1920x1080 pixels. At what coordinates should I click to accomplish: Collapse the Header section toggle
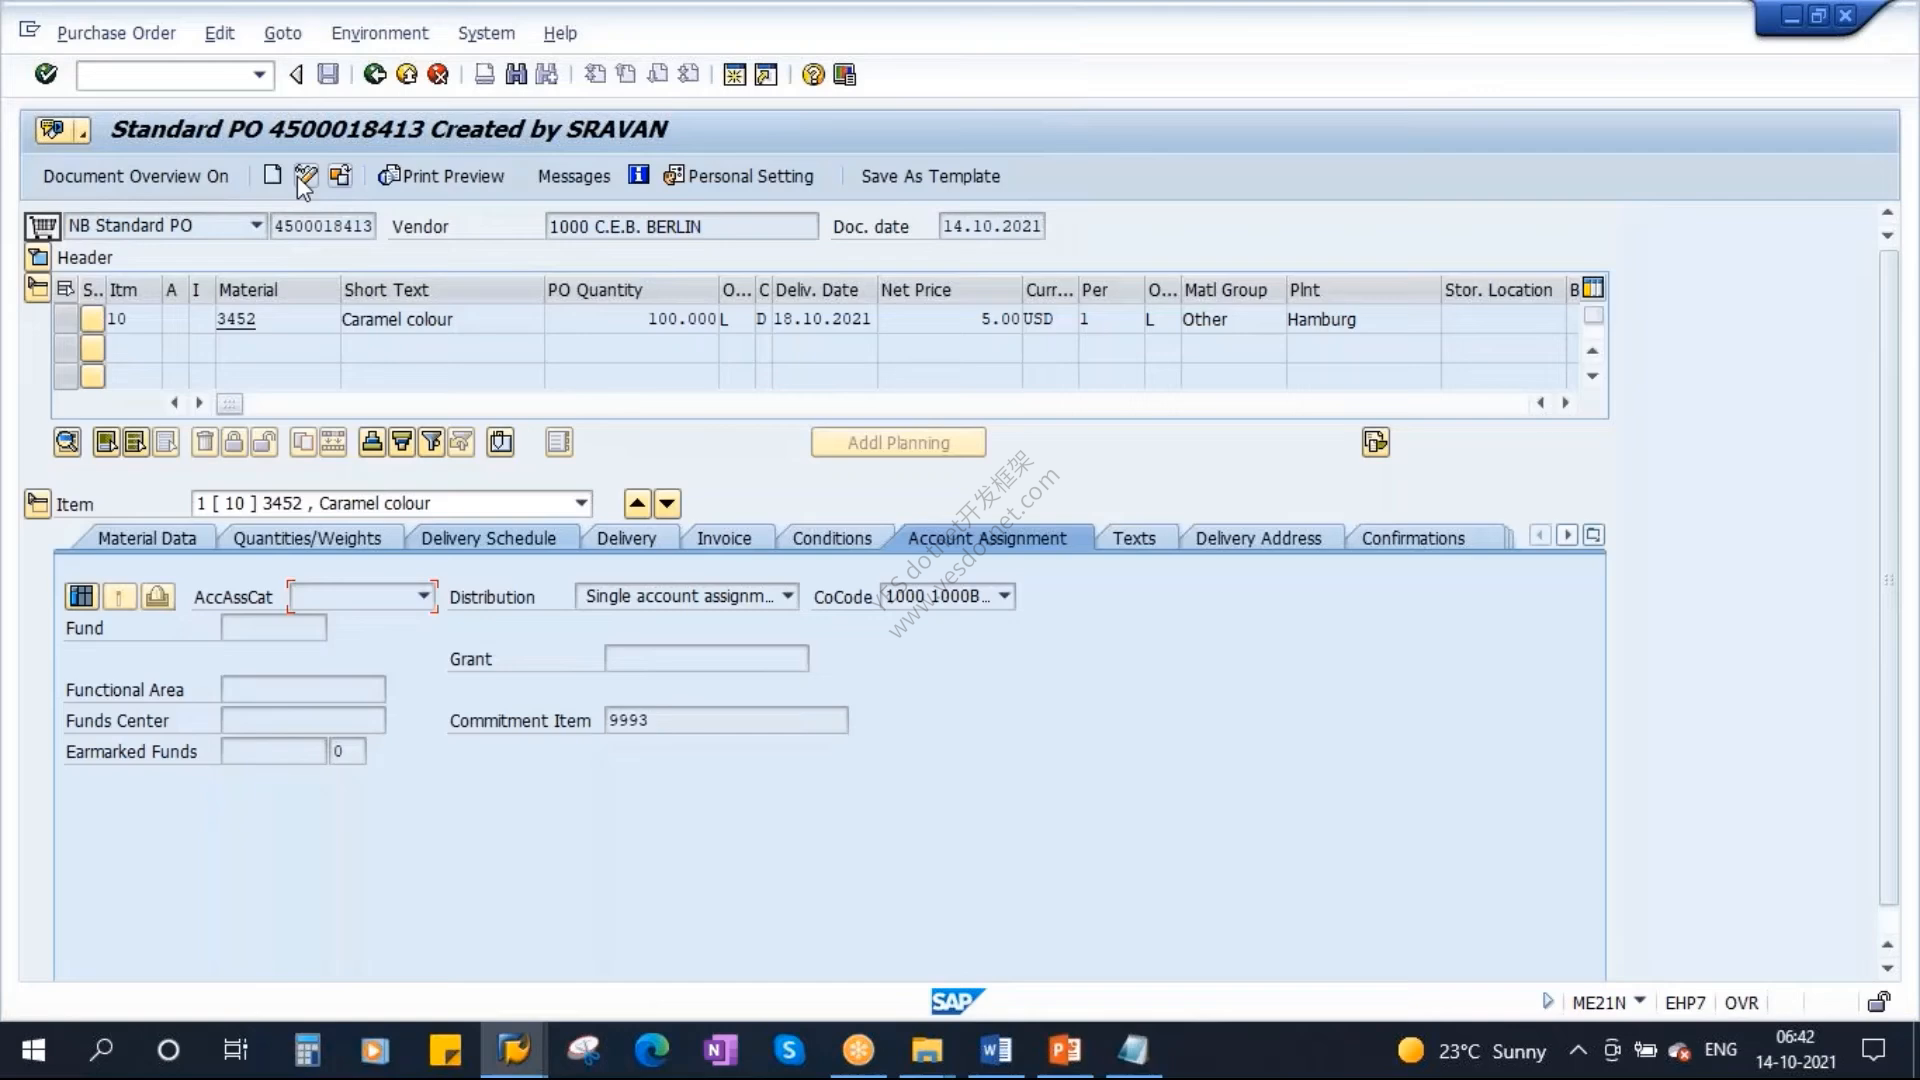pyautogui.click(x=38, y=257)
